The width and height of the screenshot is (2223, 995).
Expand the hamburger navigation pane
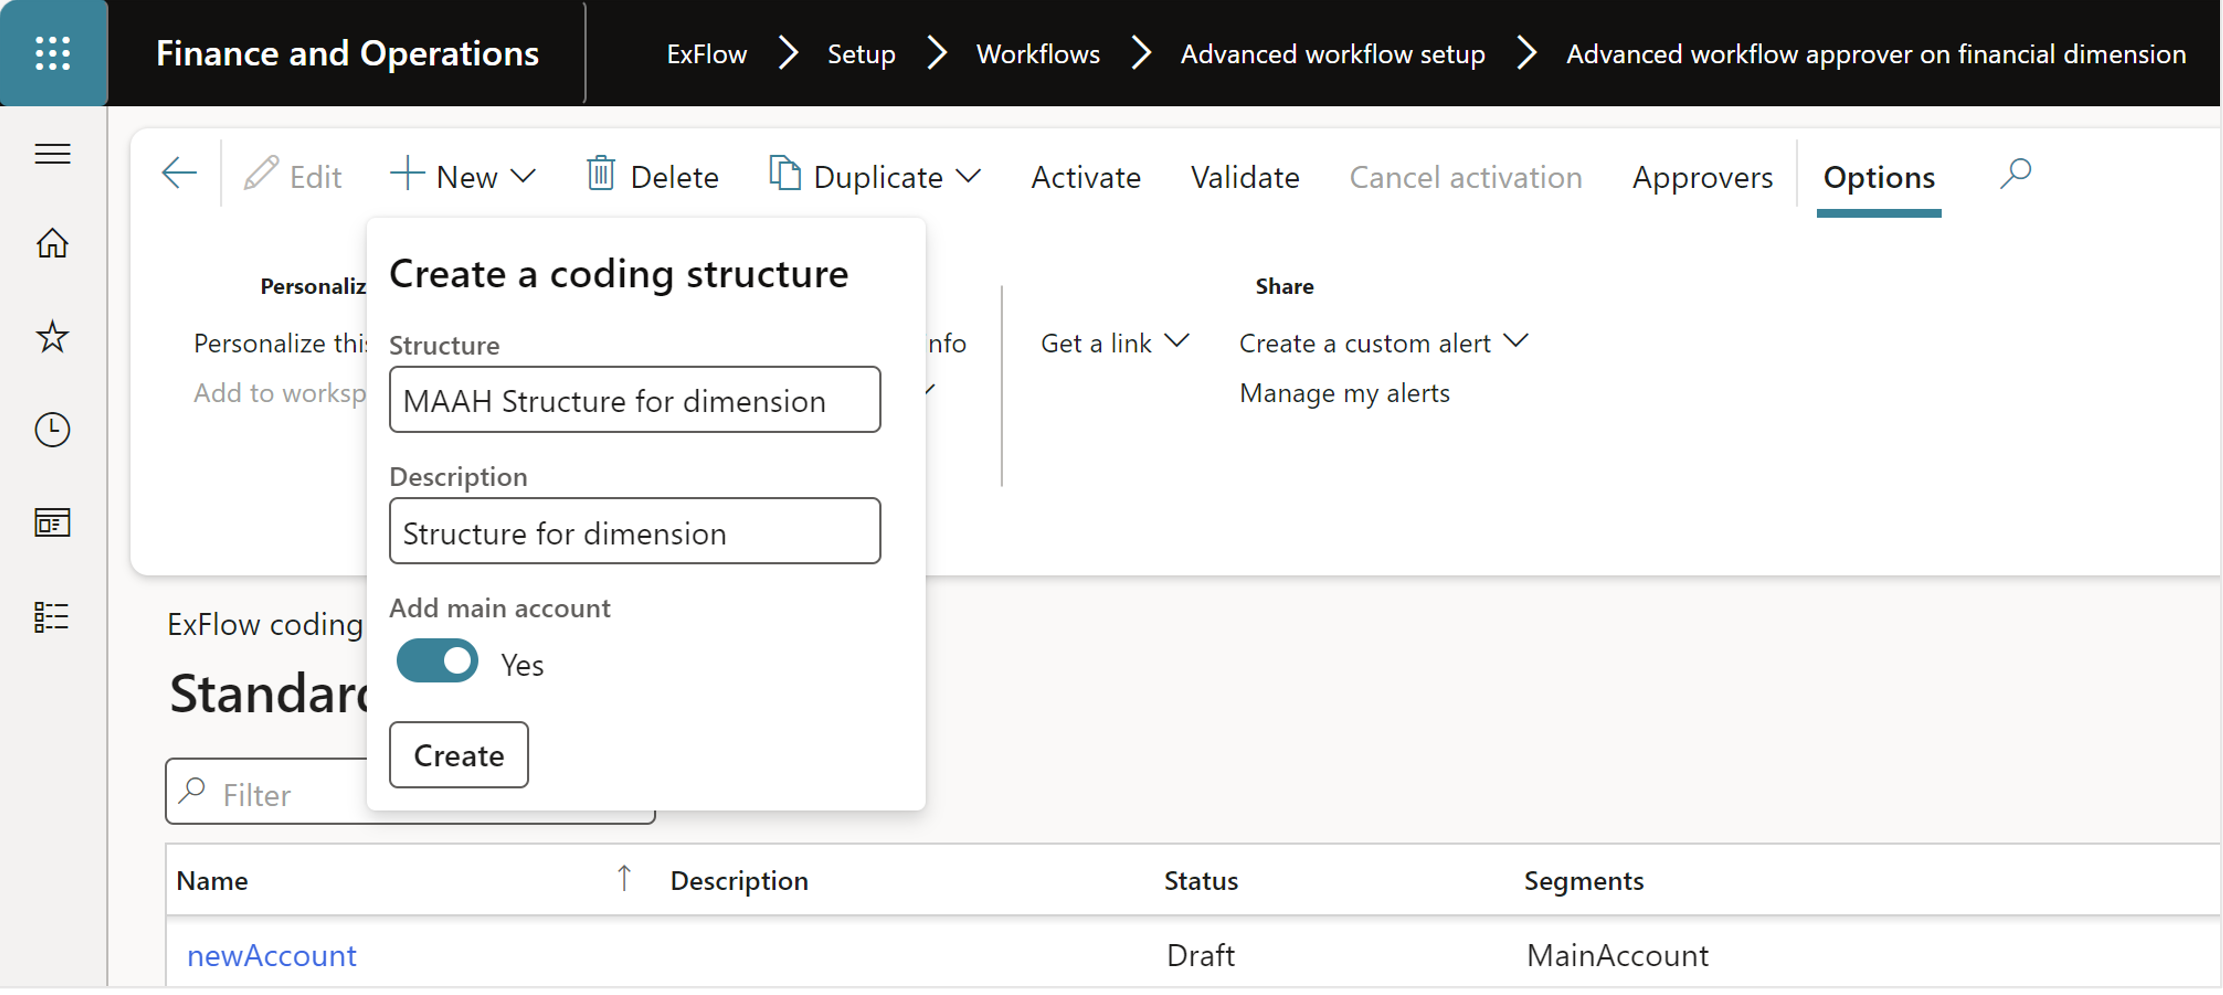tap(53, 154)
